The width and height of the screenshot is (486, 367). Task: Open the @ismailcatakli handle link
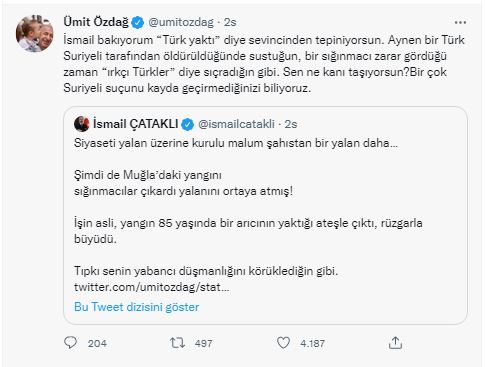236,124
